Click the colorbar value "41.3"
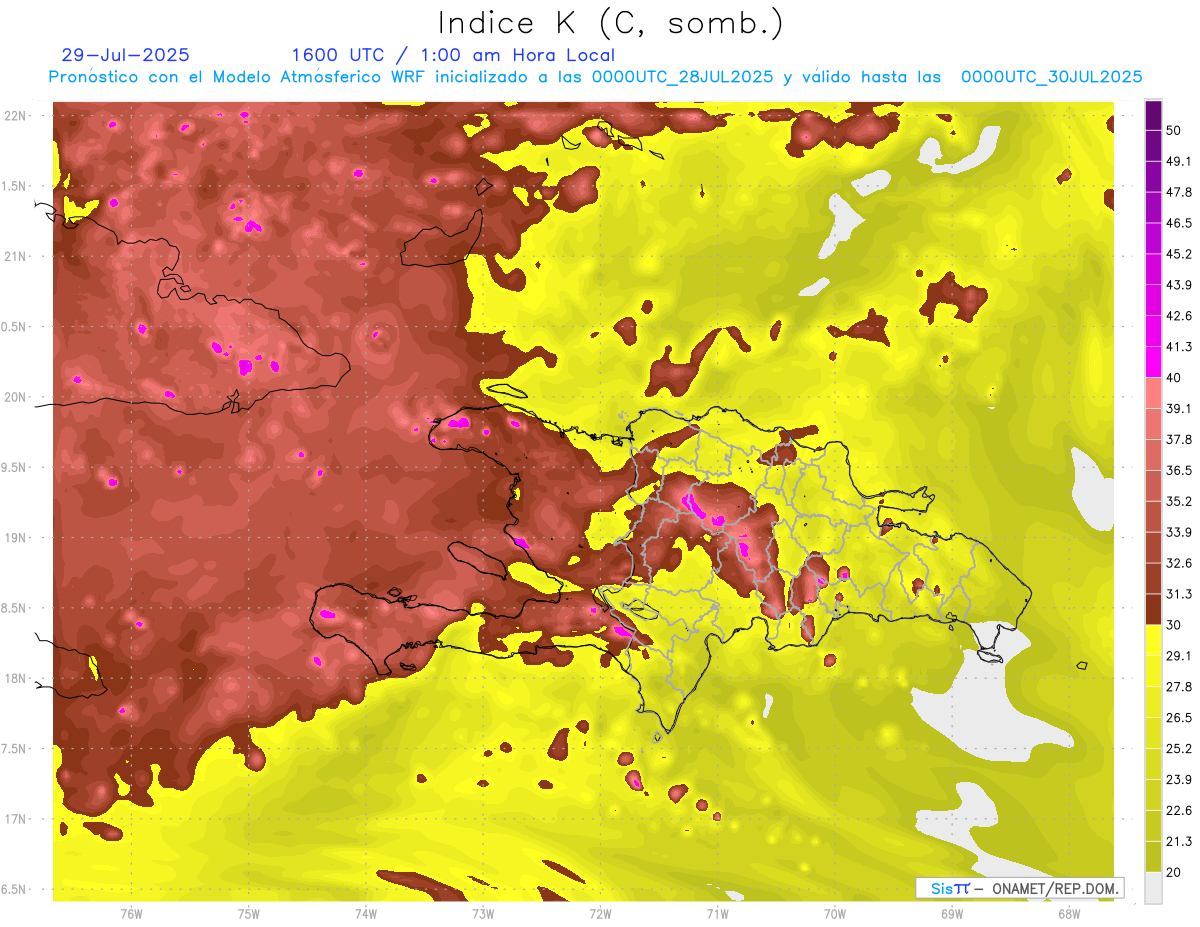1200x927 pixels. tap(1179, 347)
